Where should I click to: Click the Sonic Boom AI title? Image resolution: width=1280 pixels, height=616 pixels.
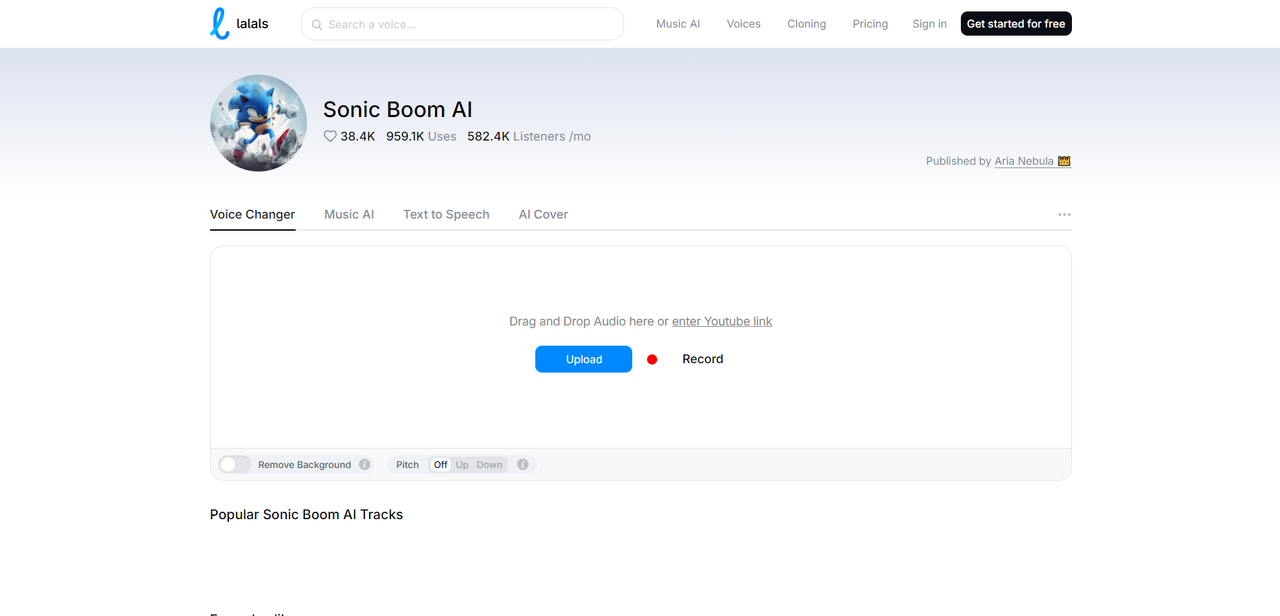(x=398, y=110)
